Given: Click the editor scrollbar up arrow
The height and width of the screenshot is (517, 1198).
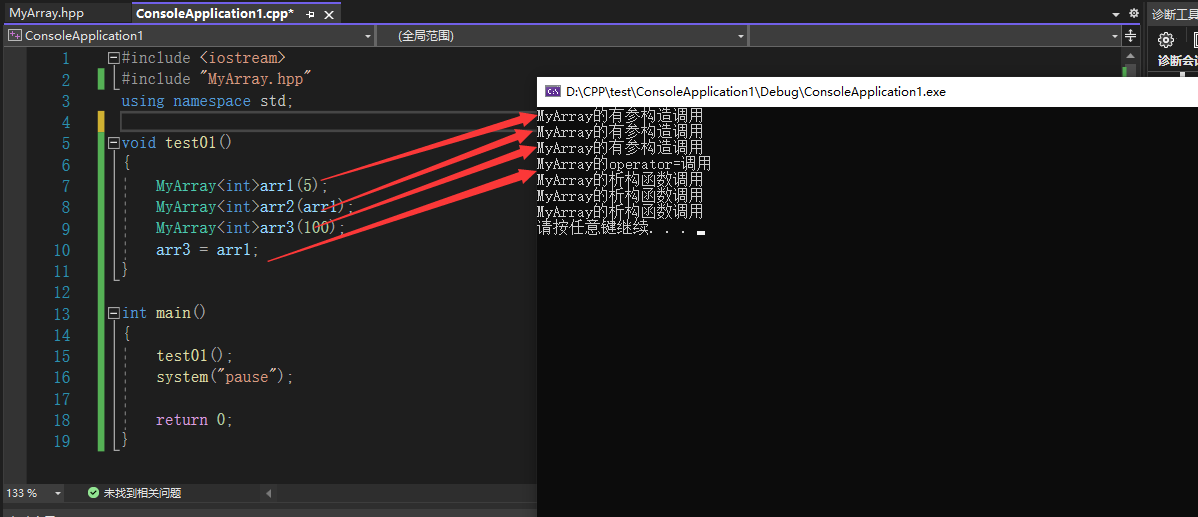Looking at the screenshot, I should point(1130,57).
